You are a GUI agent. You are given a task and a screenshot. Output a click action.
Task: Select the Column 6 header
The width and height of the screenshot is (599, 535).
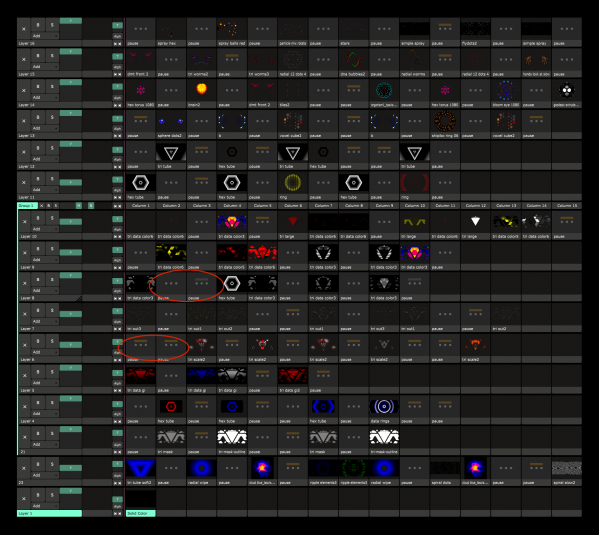pyautogui.click(x=293, y=206)
